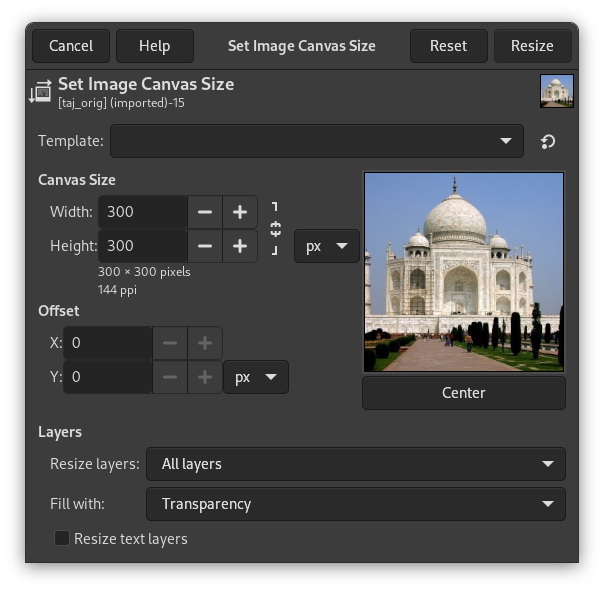Open the Fill with Transparency dropdown
Image resolution: width=604 pixels, height=591 pixels.
click(x=355, y=504)
